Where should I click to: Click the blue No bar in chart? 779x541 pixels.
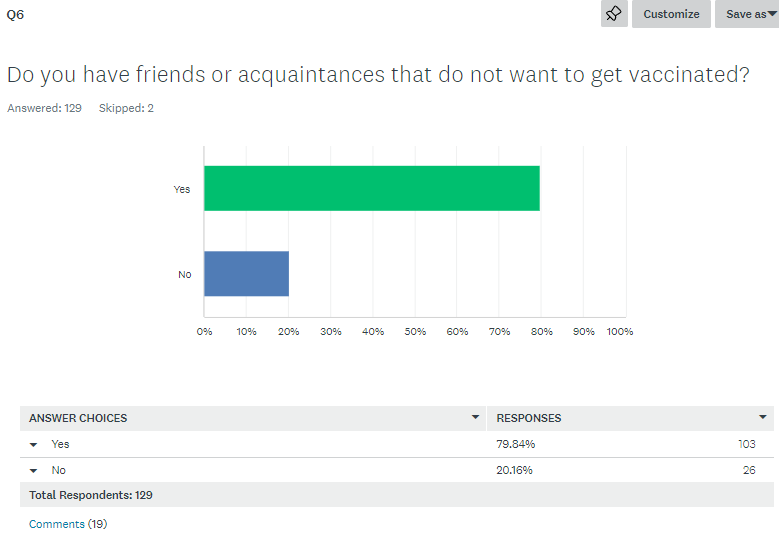point(246,274)
